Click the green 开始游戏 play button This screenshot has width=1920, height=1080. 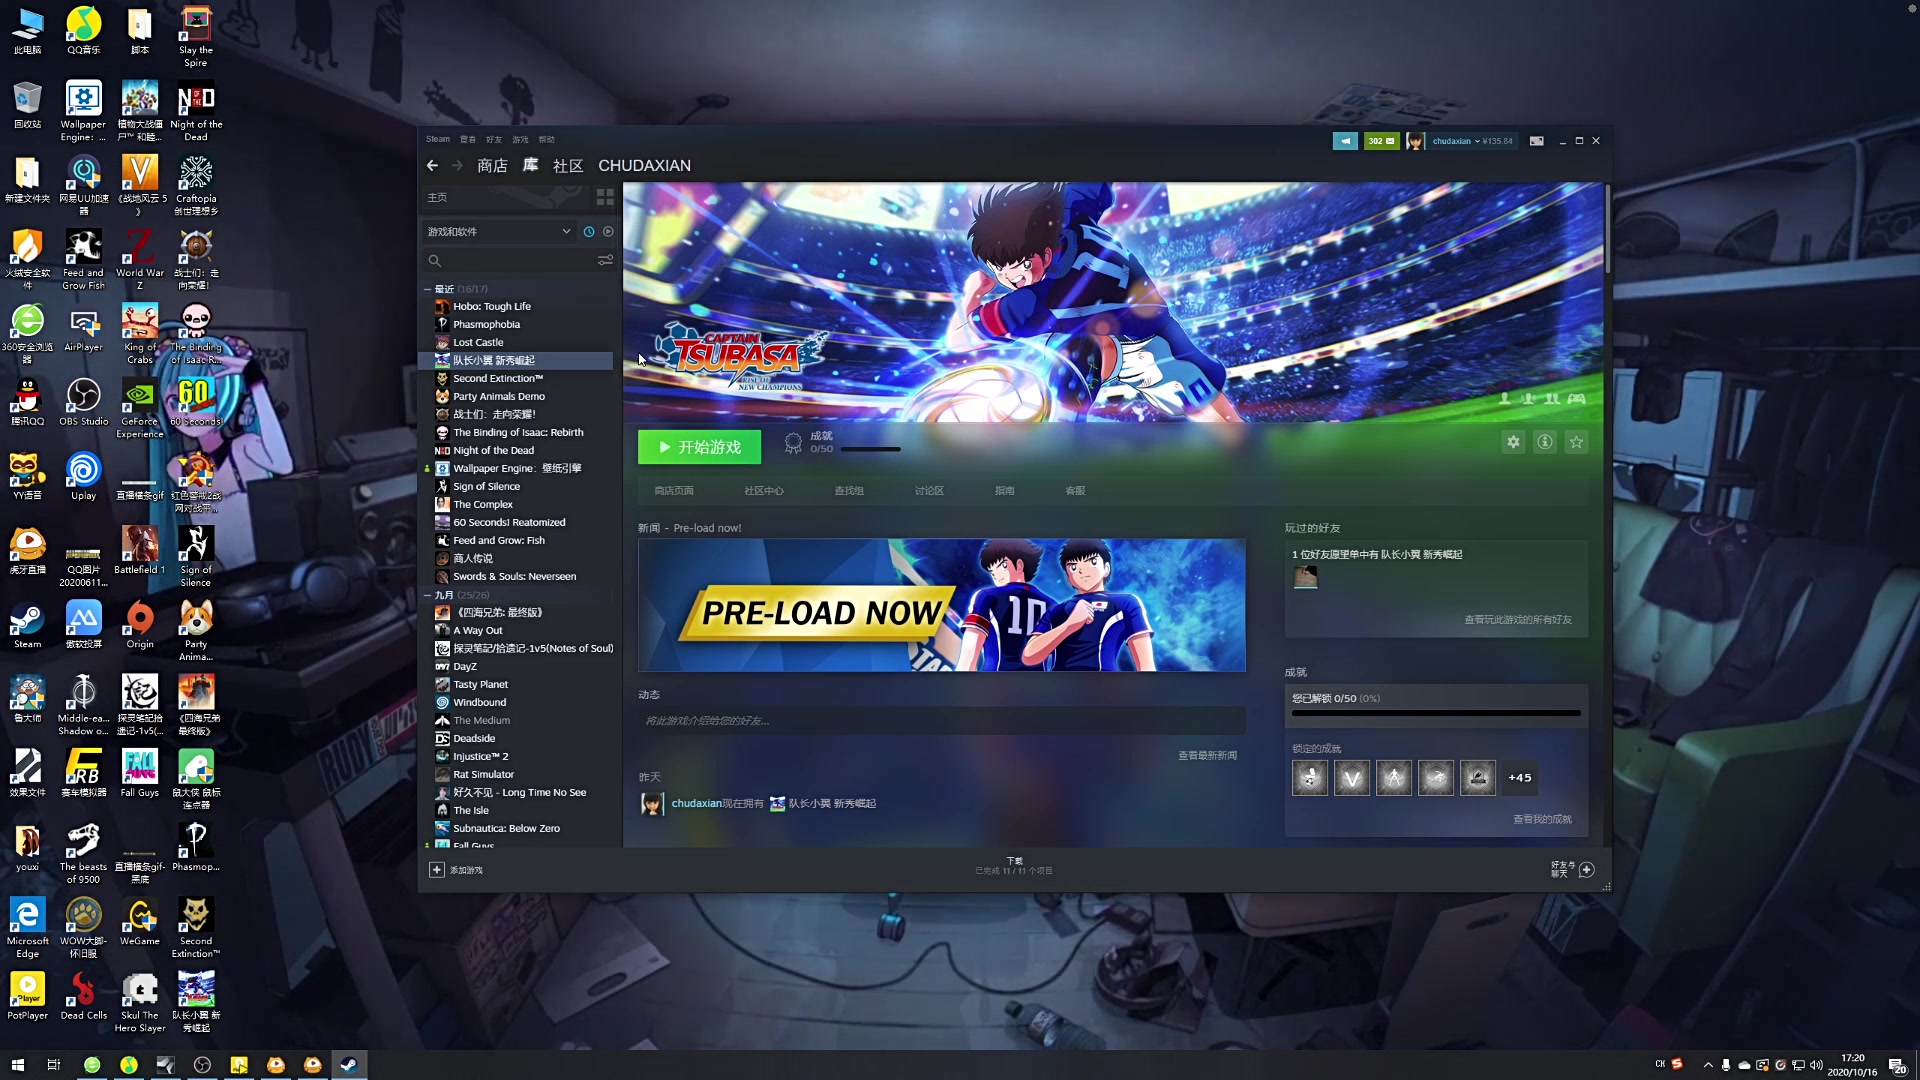pyautogui.click(x=699, y=447)
